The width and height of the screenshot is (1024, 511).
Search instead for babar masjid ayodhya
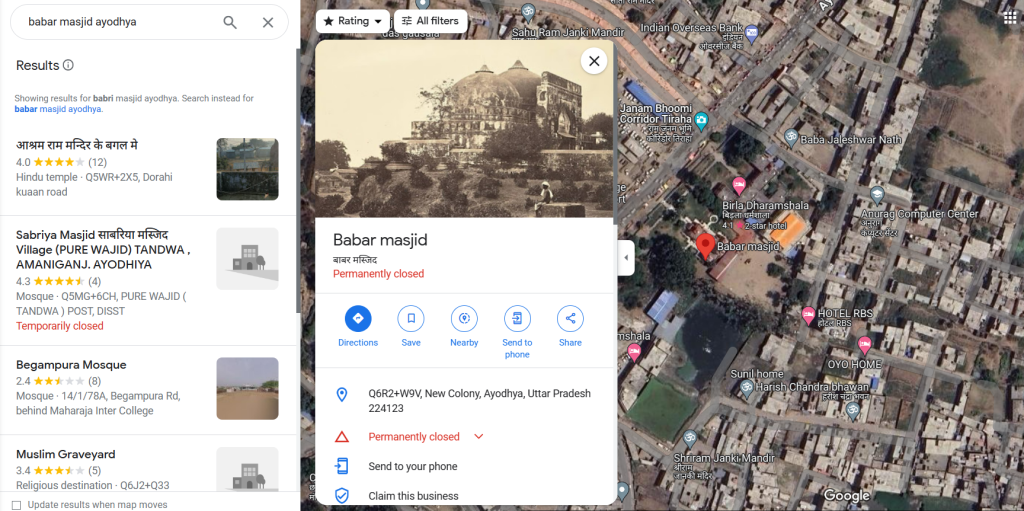tap(58, 109)
